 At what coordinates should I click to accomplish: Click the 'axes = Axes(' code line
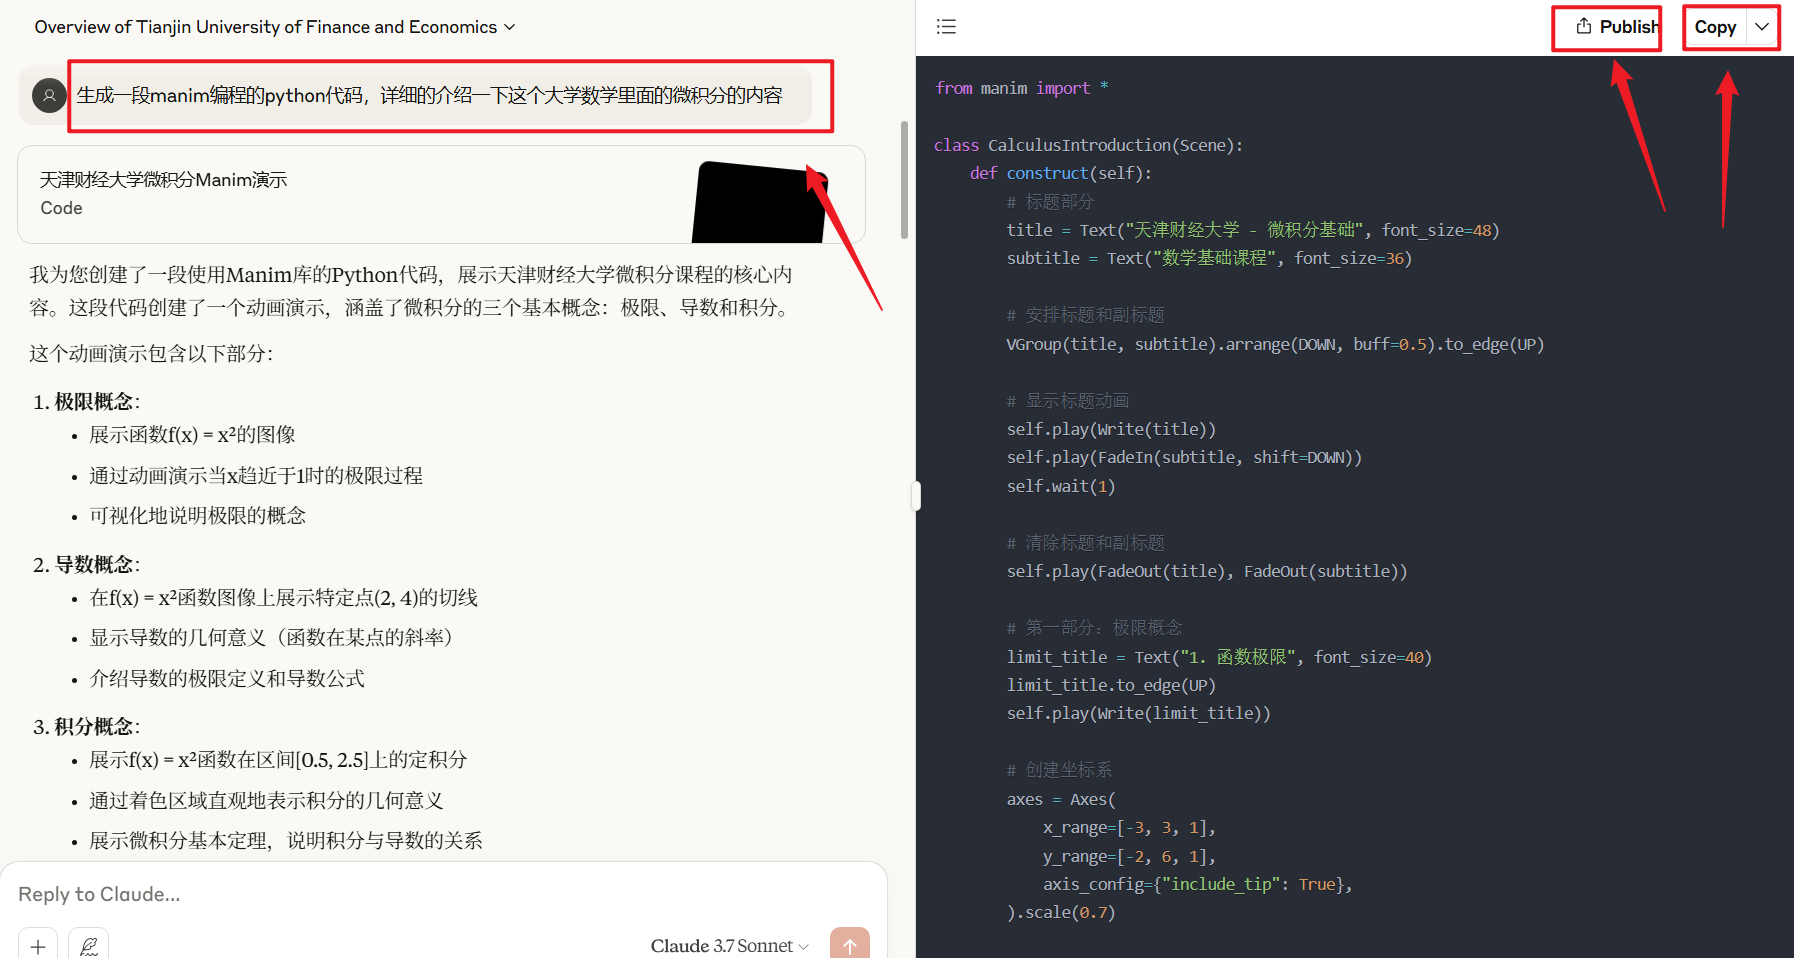point(1060,799)
